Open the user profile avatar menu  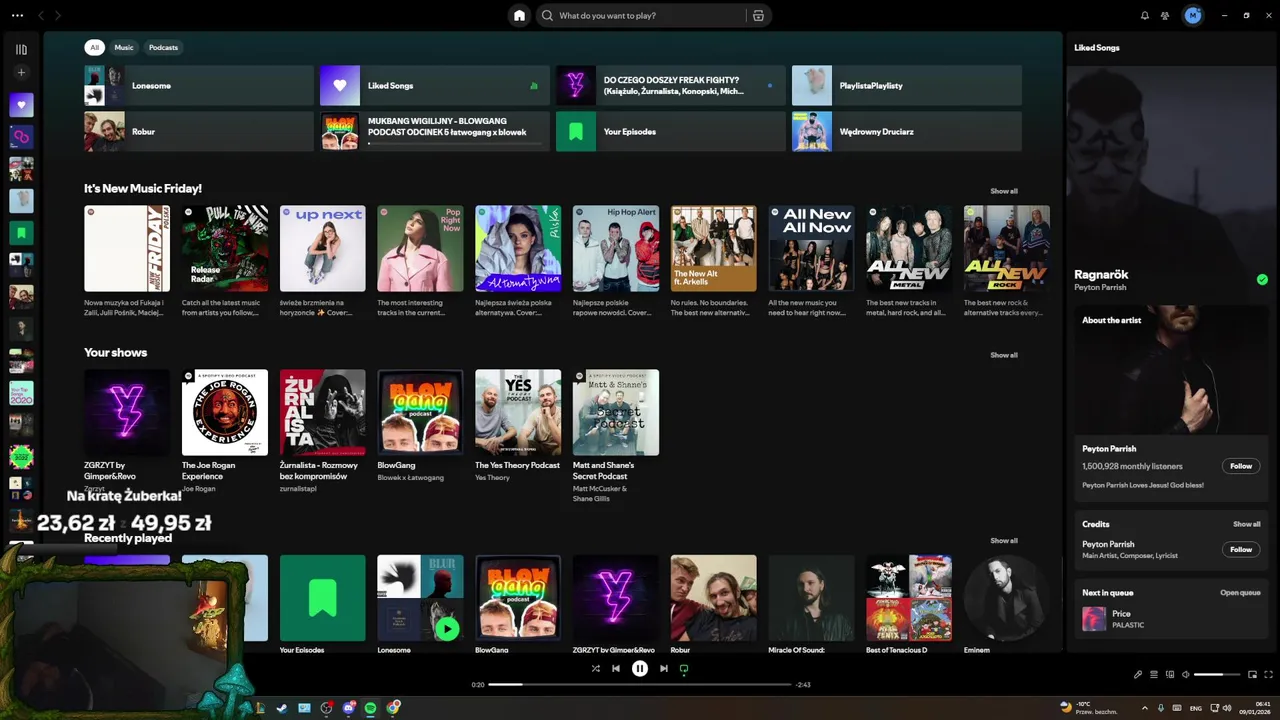coord(1193,15)
